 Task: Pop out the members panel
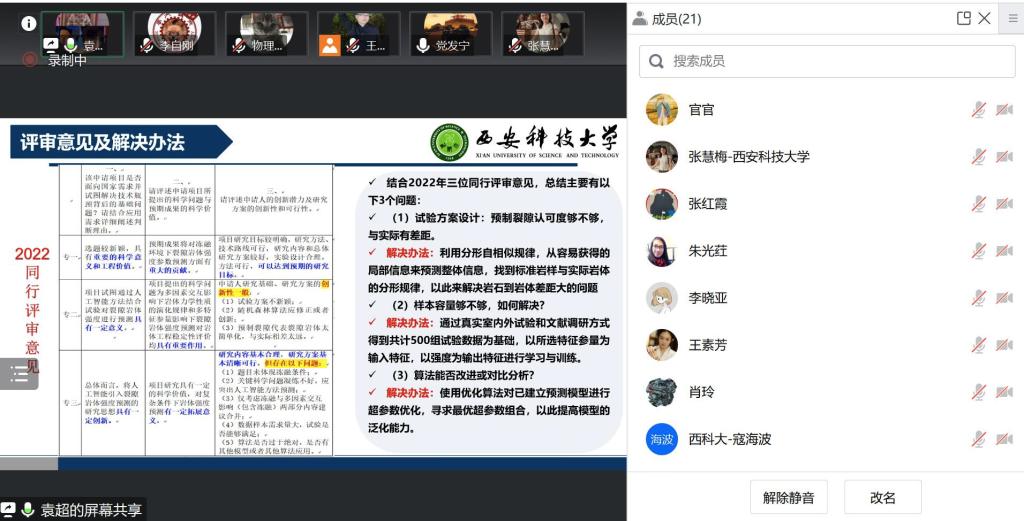(964, 18)
